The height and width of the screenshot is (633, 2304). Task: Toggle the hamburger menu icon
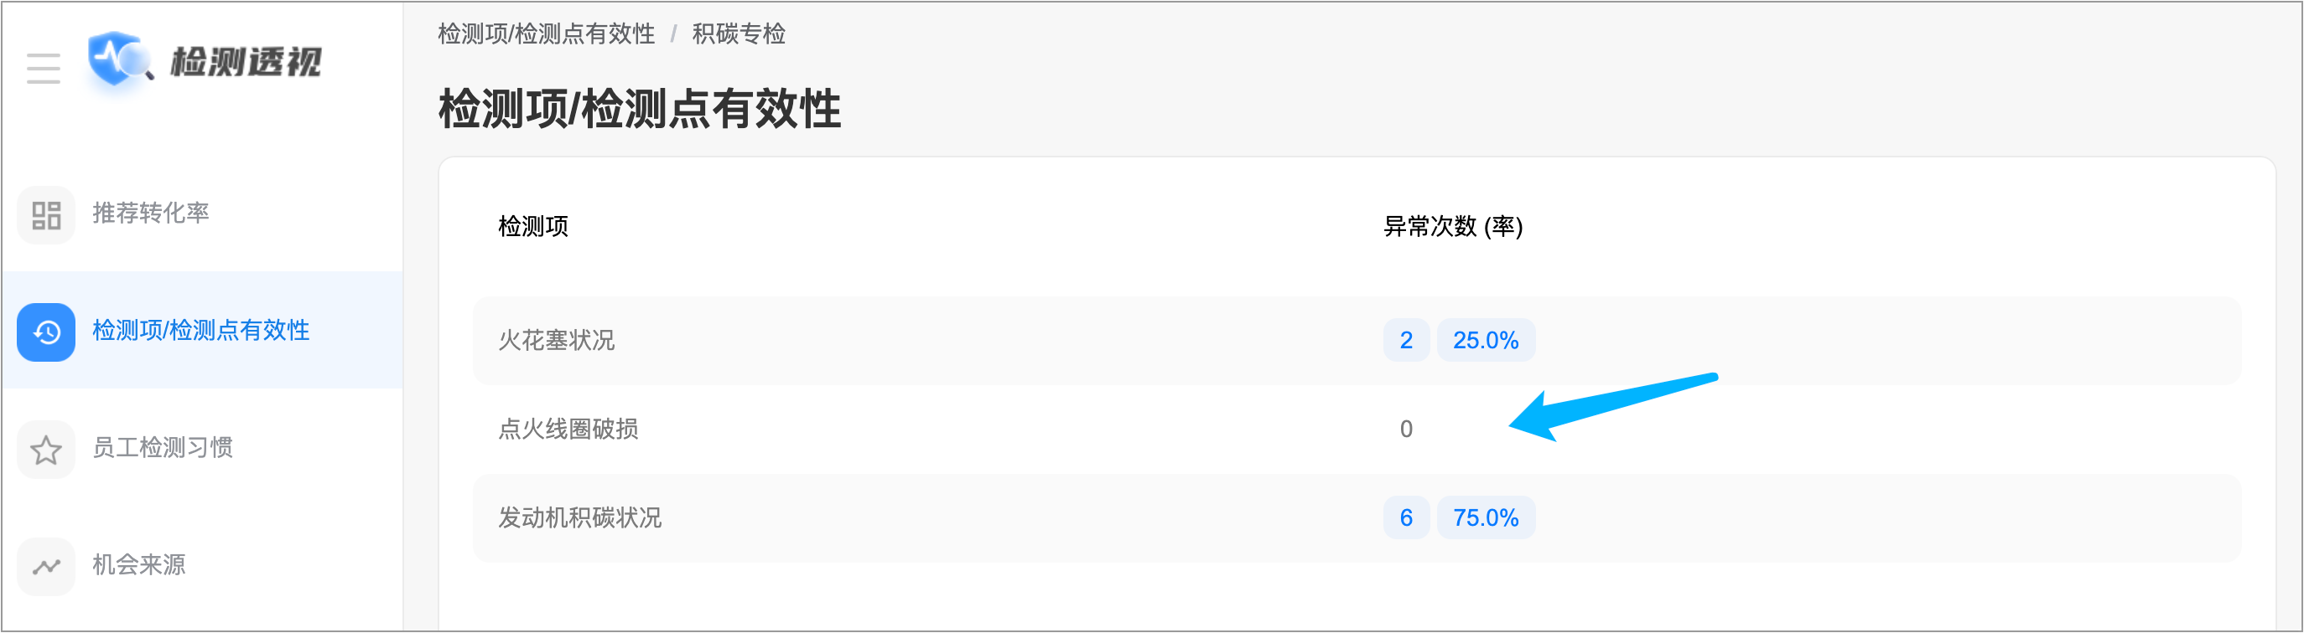click(43, 68)
